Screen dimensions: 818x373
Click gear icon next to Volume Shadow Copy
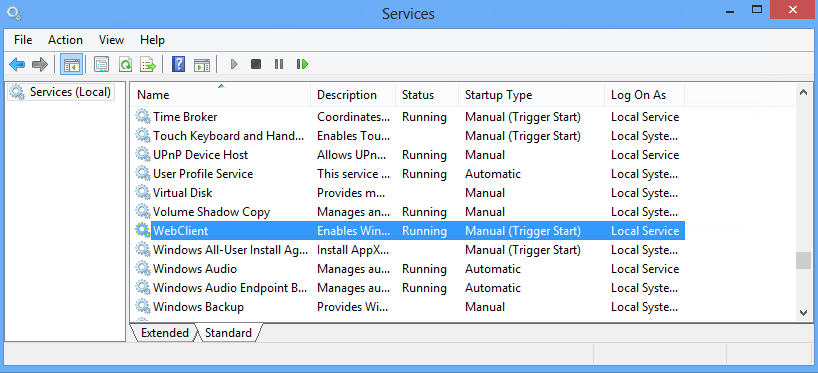(x=143, y=212)
